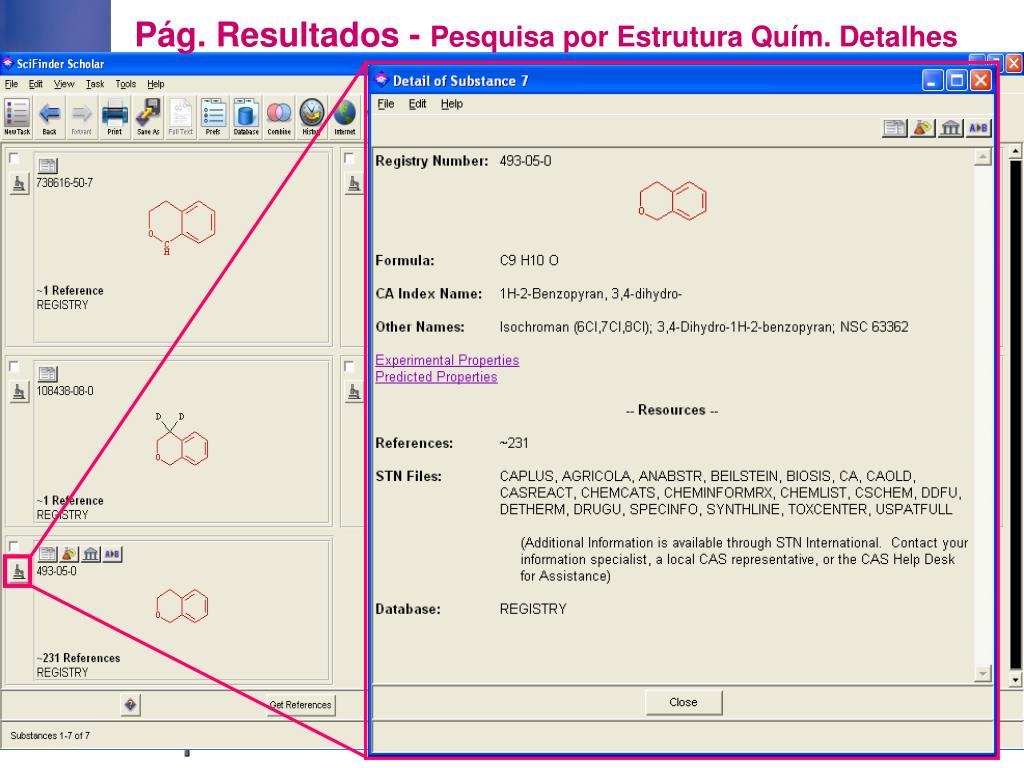Screen dimensions: 1024x768
Task: Open File menu in Detail of Substance window
Action: coord(386,104)
